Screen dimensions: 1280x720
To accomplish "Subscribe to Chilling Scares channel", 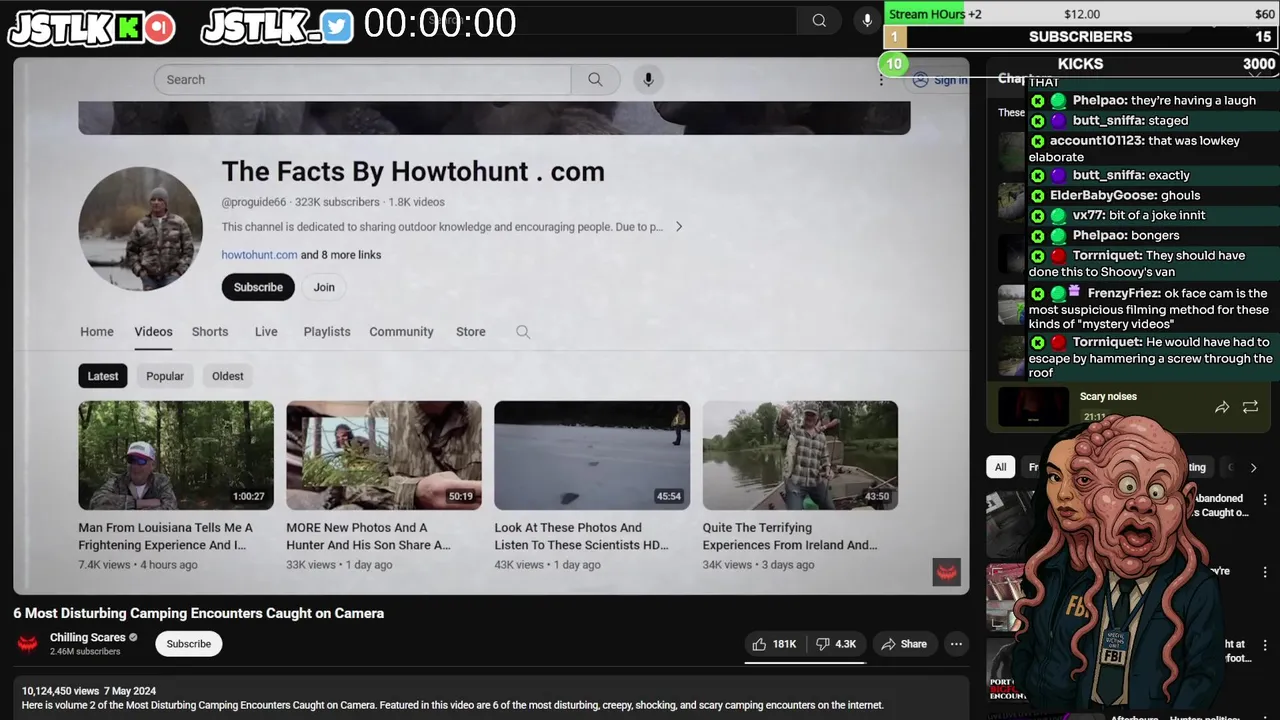I will point(189,644).
